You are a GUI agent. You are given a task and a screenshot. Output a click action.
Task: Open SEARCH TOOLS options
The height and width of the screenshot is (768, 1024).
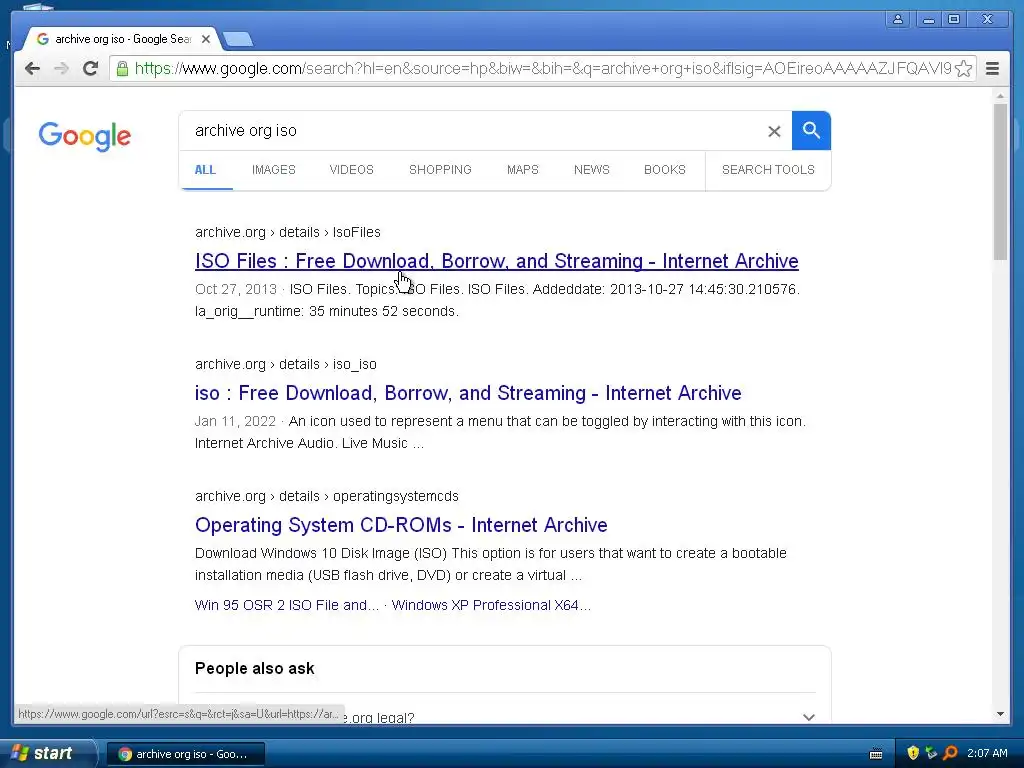768,170
